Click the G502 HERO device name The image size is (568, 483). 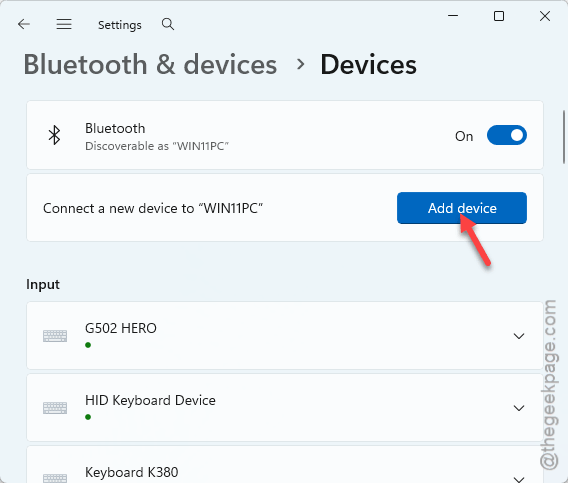(121, 328)
